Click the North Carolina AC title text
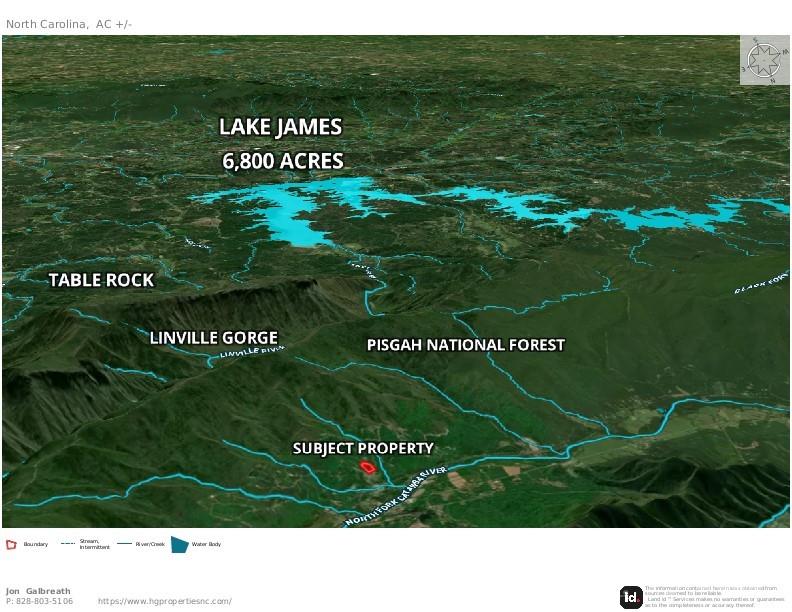792x612 pixels. tap(69, 23)
